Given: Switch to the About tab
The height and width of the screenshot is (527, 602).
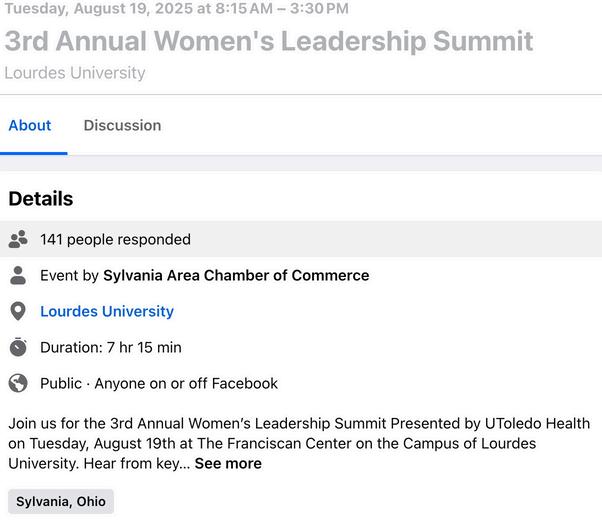Looking at the screenshot, I should (x=30, y=125).
